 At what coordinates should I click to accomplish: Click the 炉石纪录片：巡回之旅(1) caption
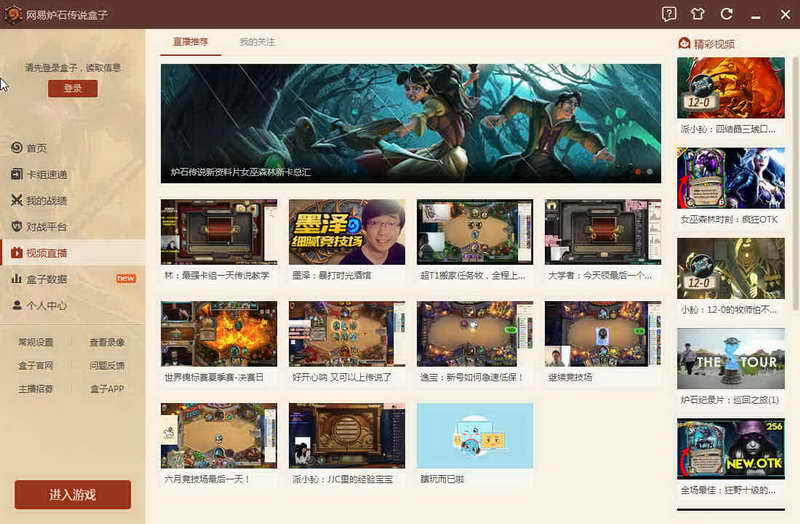[x=730, y=400]
